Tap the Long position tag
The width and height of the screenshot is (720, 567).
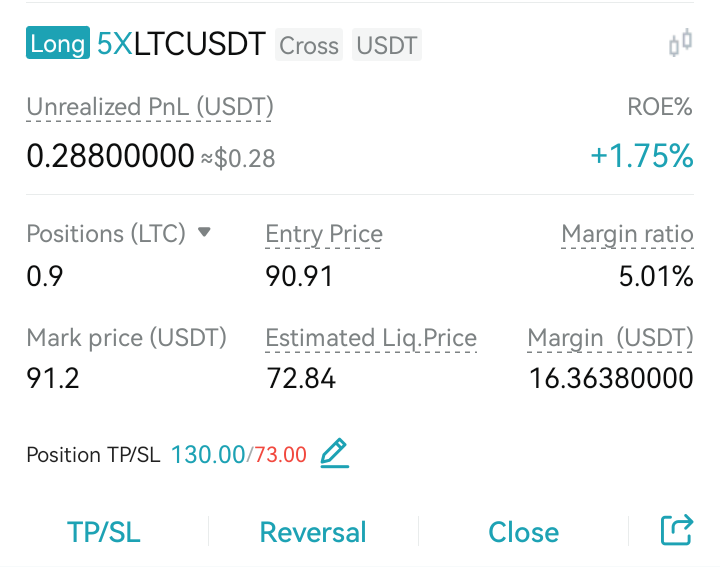click(58, 43)
